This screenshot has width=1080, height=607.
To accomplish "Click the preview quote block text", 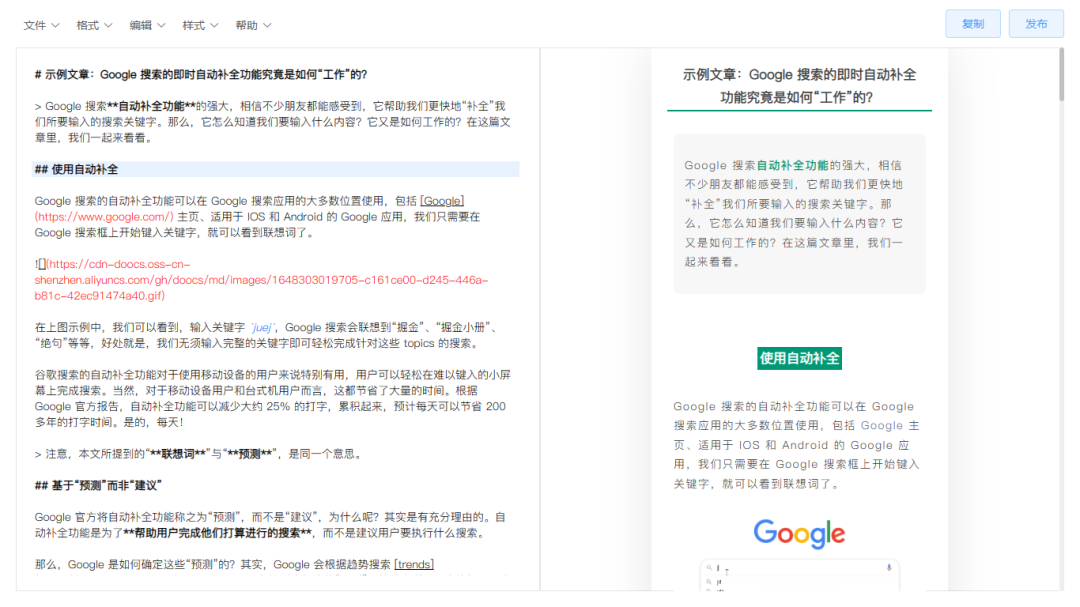I will (x=793, y=214).
